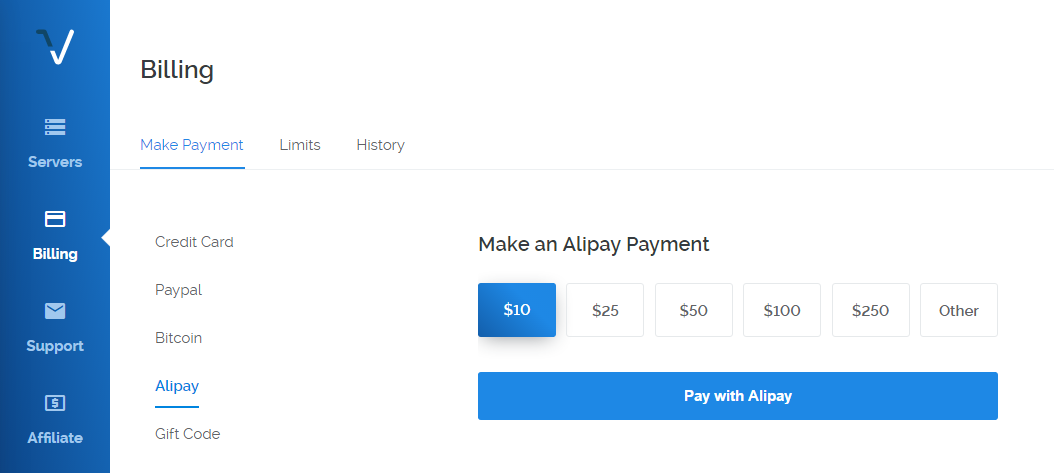The width and height of the screenshot is (1054, 473).
Task: Switch to the Bitcoin payment method
Action: [178, 338]
